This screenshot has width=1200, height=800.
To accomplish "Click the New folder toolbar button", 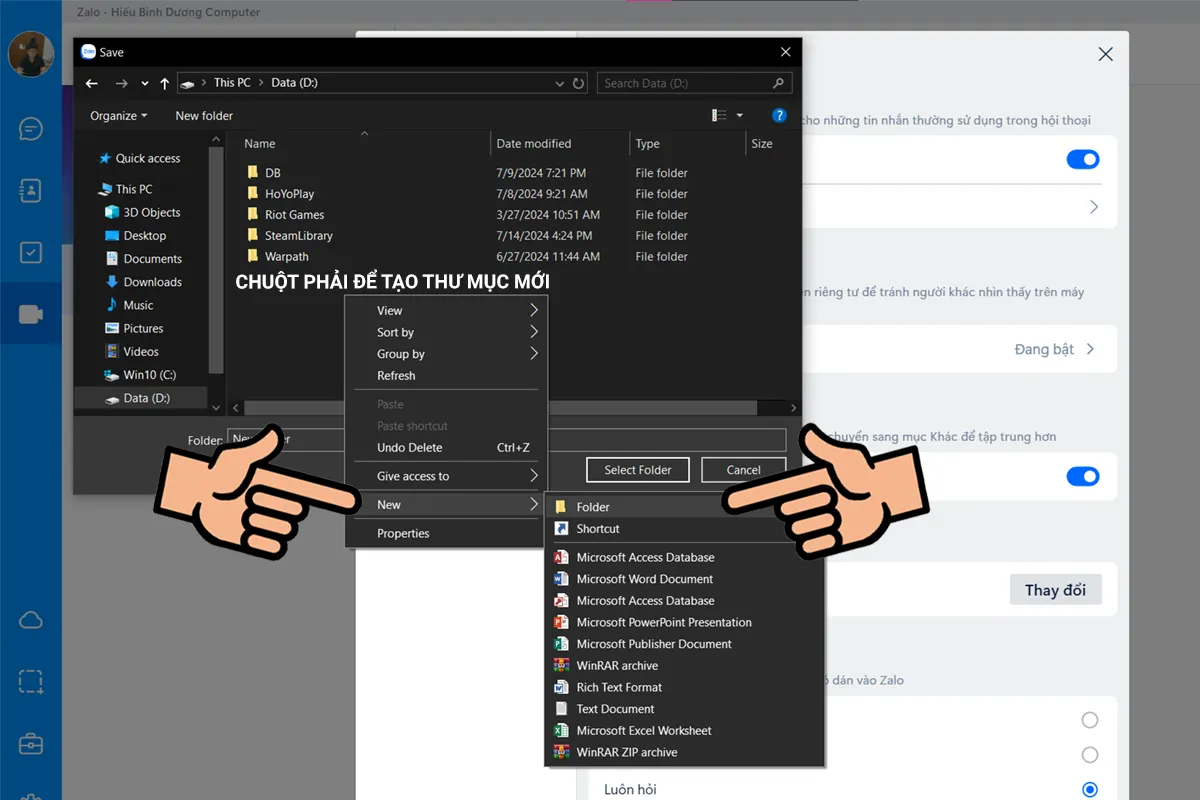I will click(x=204, y=116).
